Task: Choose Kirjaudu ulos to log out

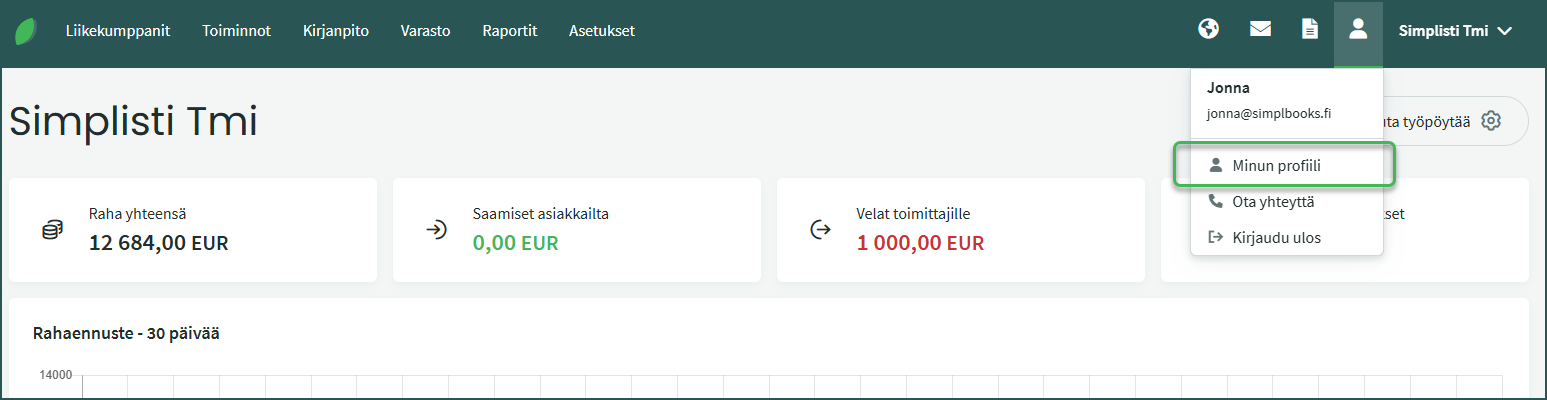Action: (x=1276, y=238)
